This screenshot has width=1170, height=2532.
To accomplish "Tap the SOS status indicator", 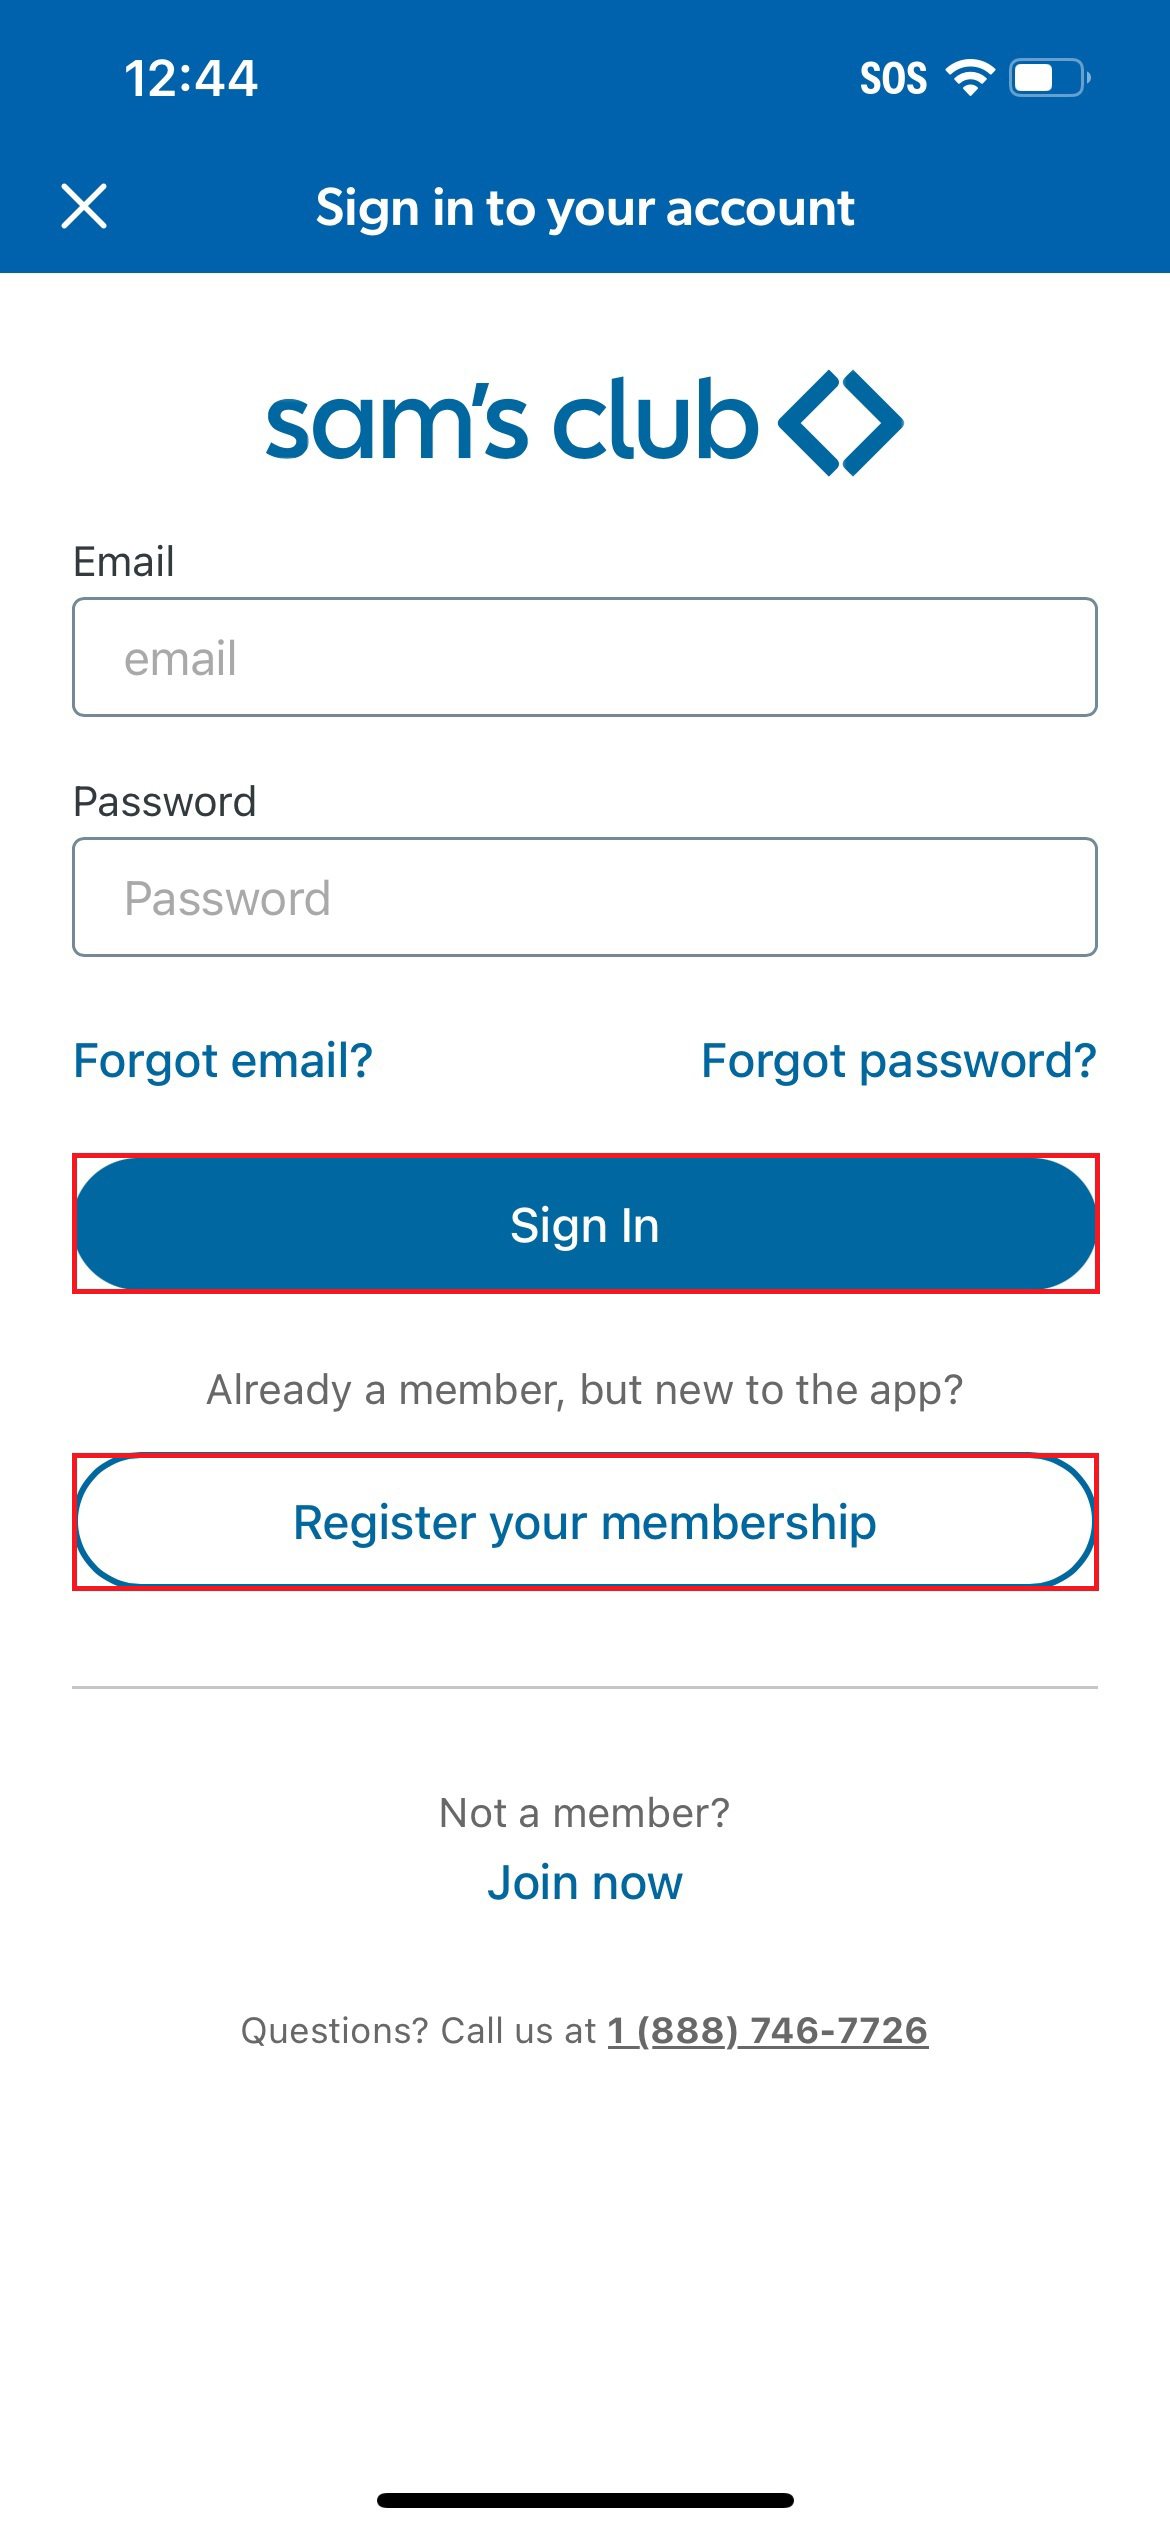I will (893, 78).
